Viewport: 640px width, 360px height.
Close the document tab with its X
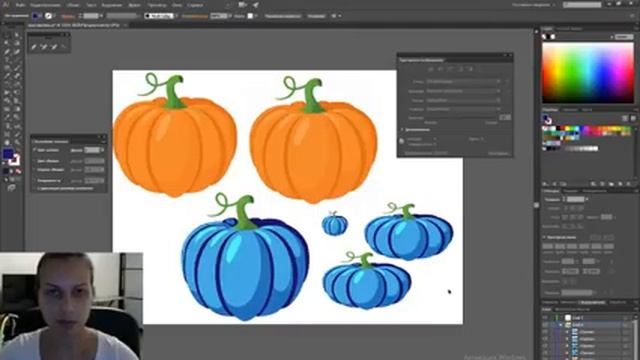point(125,25)
